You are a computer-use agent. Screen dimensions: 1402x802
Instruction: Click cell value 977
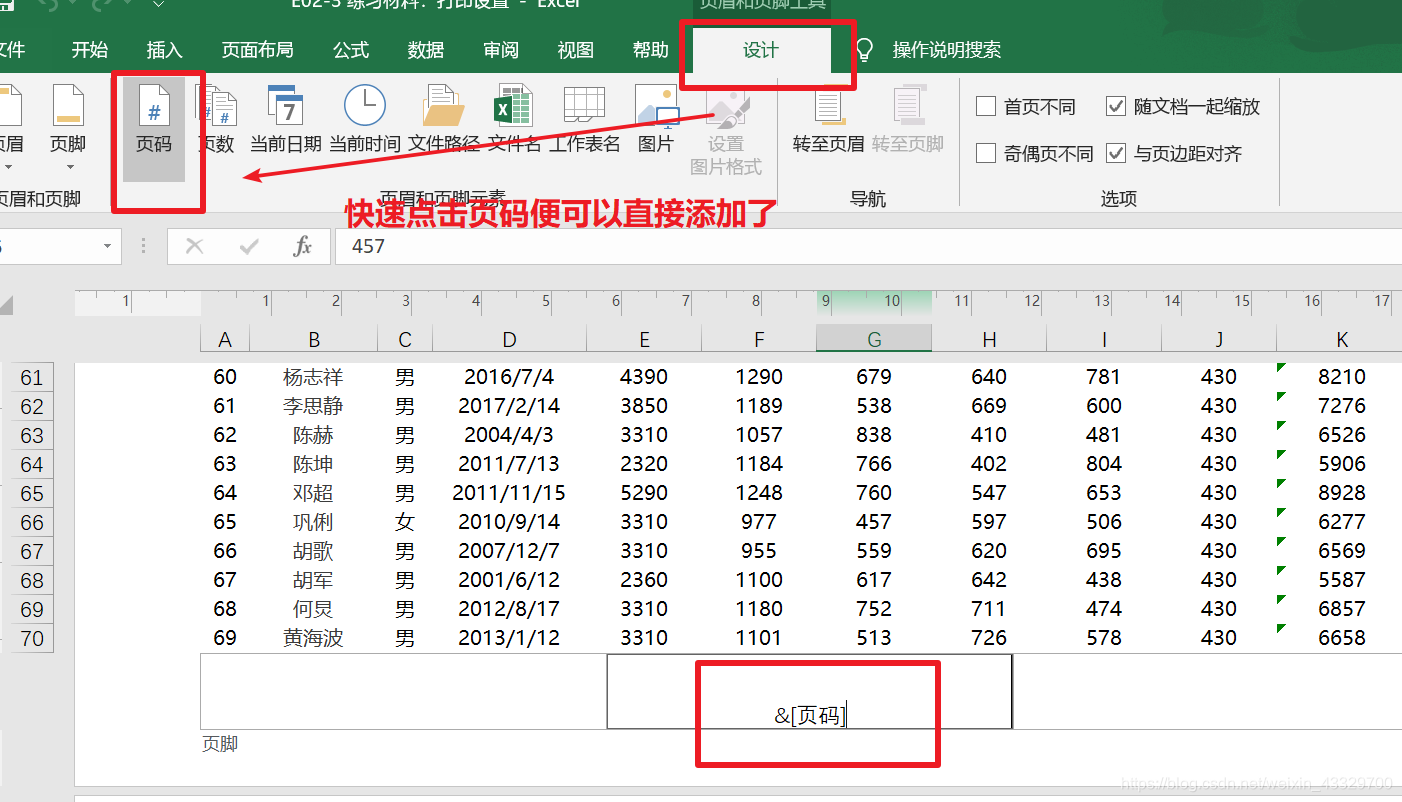pyautogui.click(x=759, y=523)
